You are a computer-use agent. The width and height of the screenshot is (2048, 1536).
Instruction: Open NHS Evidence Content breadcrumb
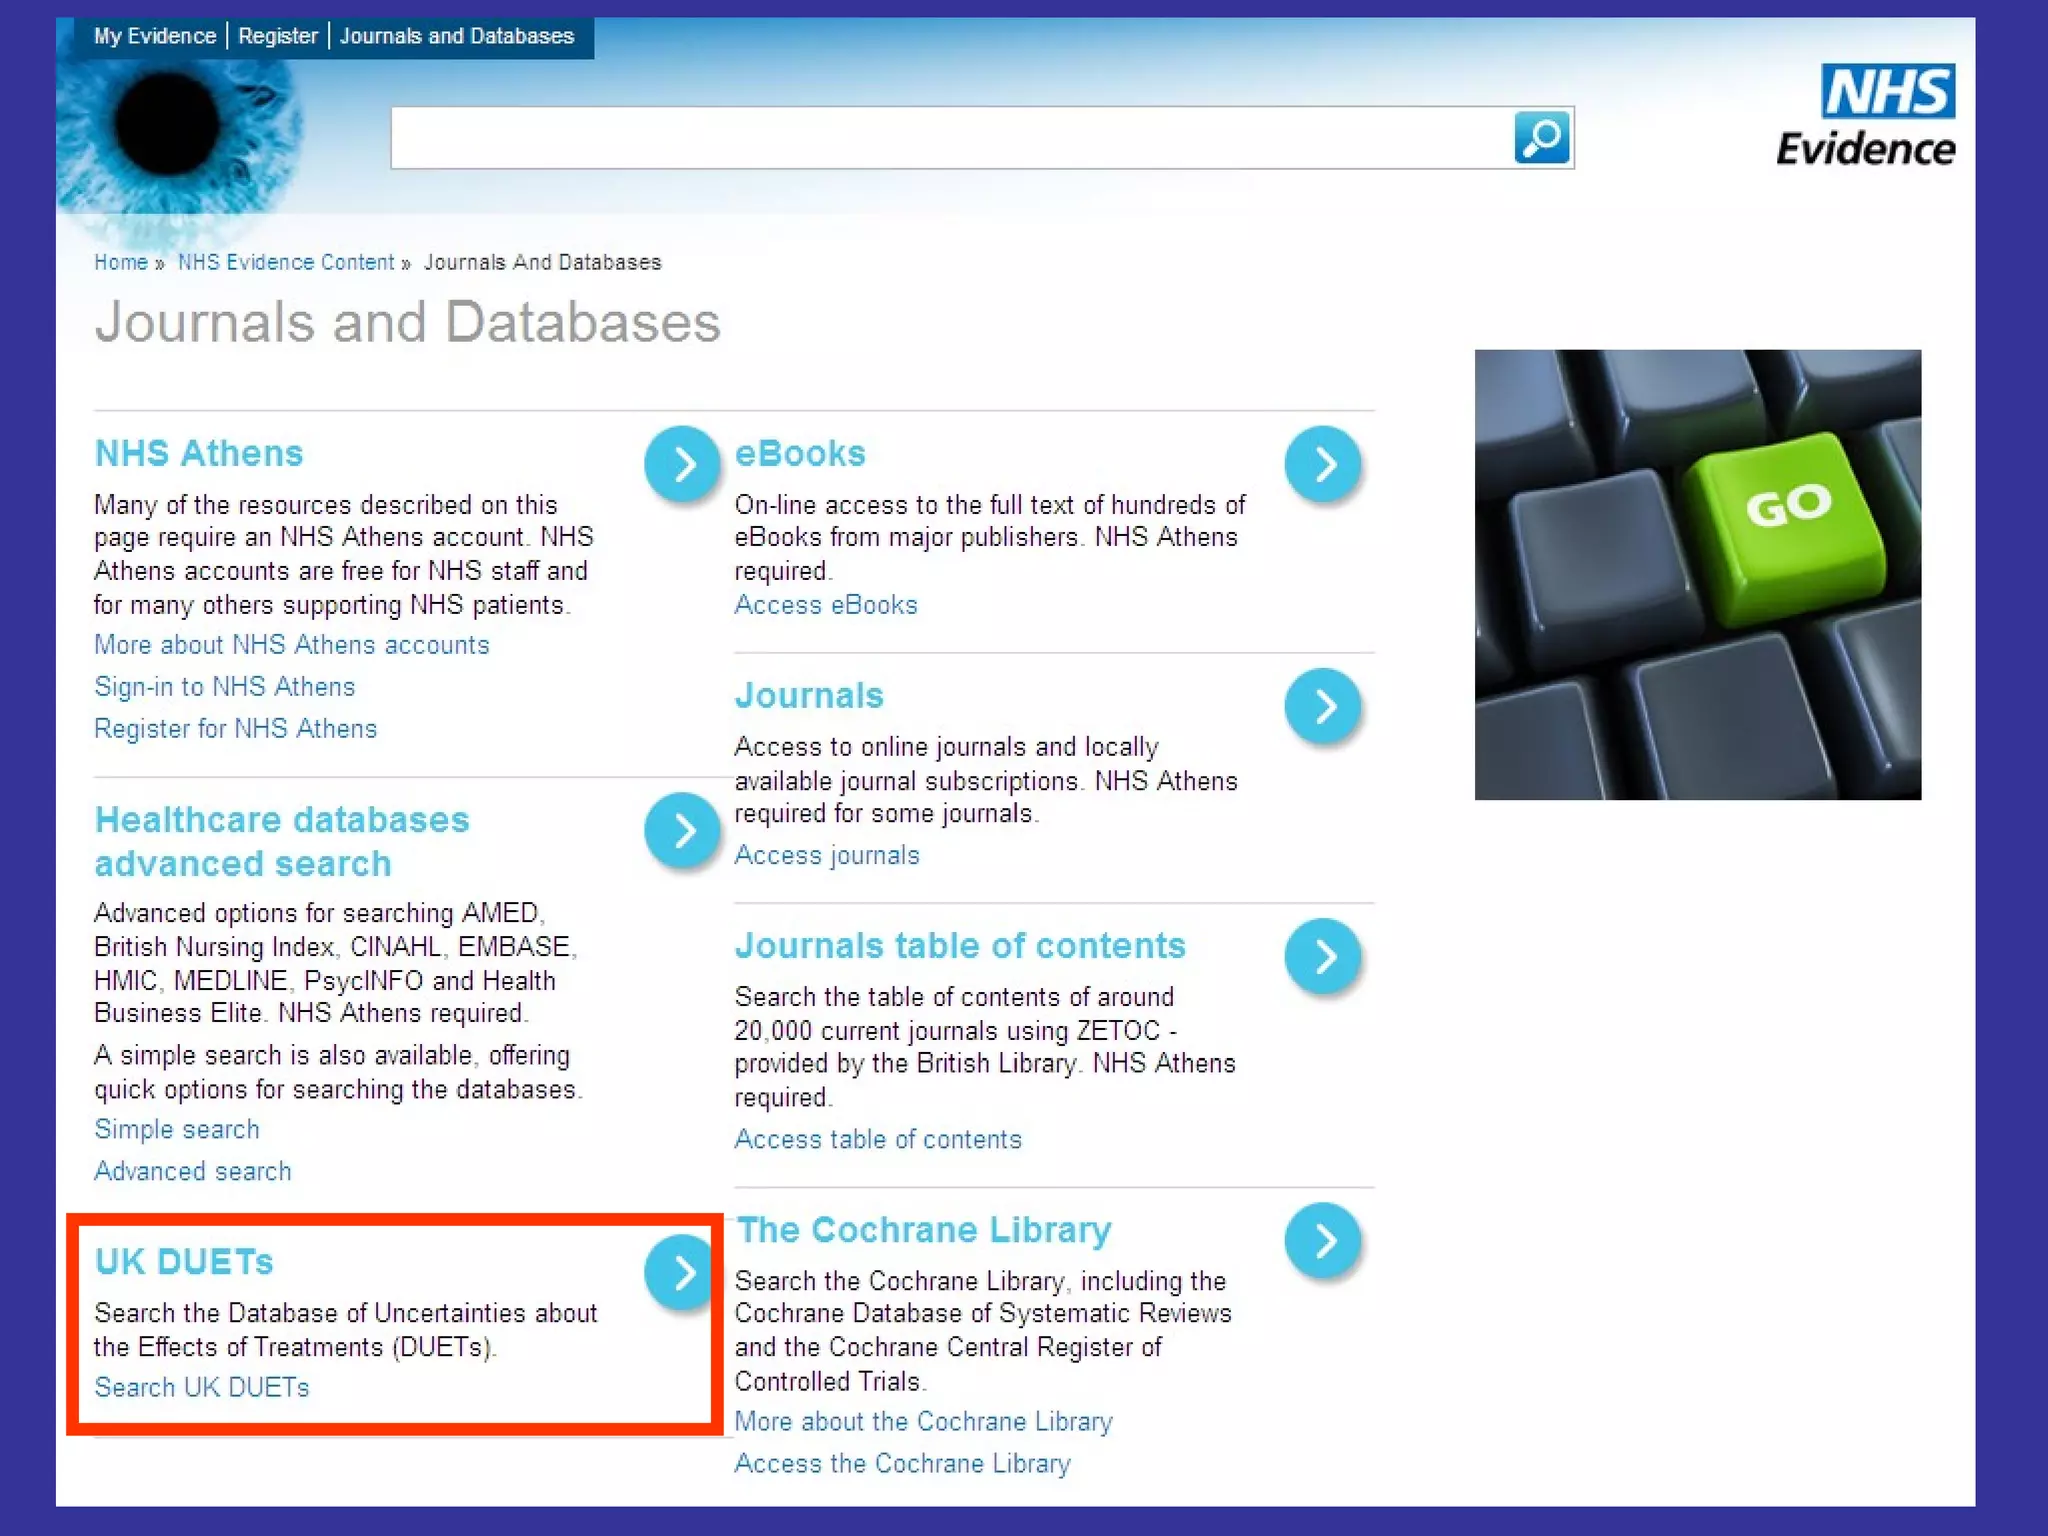click(x=286, y=262)
